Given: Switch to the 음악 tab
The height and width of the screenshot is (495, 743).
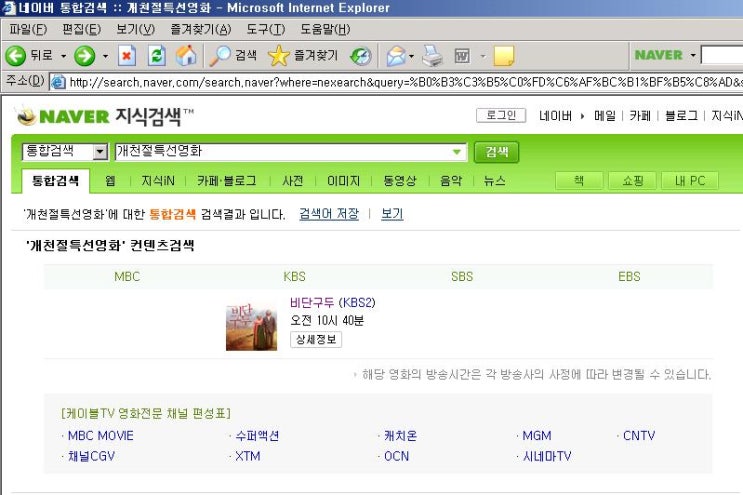Looking at the screenshot, I should click(x=451, y=181).
